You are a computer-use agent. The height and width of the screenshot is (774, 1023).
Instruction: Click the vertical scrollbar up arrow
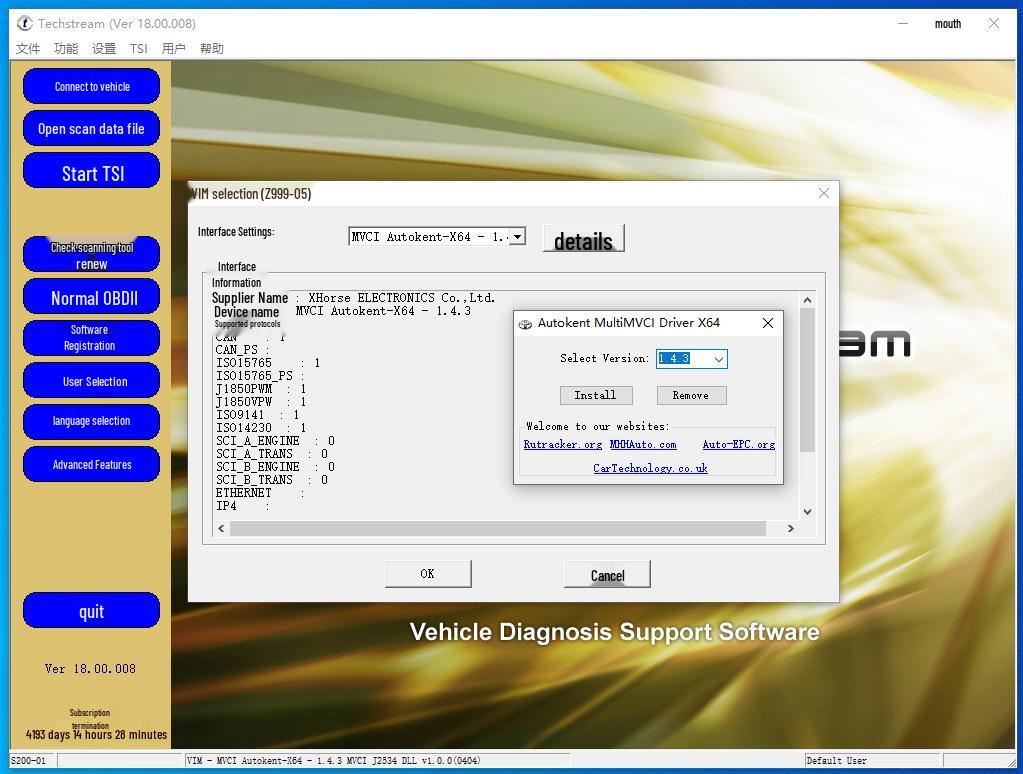pos(808,300)
